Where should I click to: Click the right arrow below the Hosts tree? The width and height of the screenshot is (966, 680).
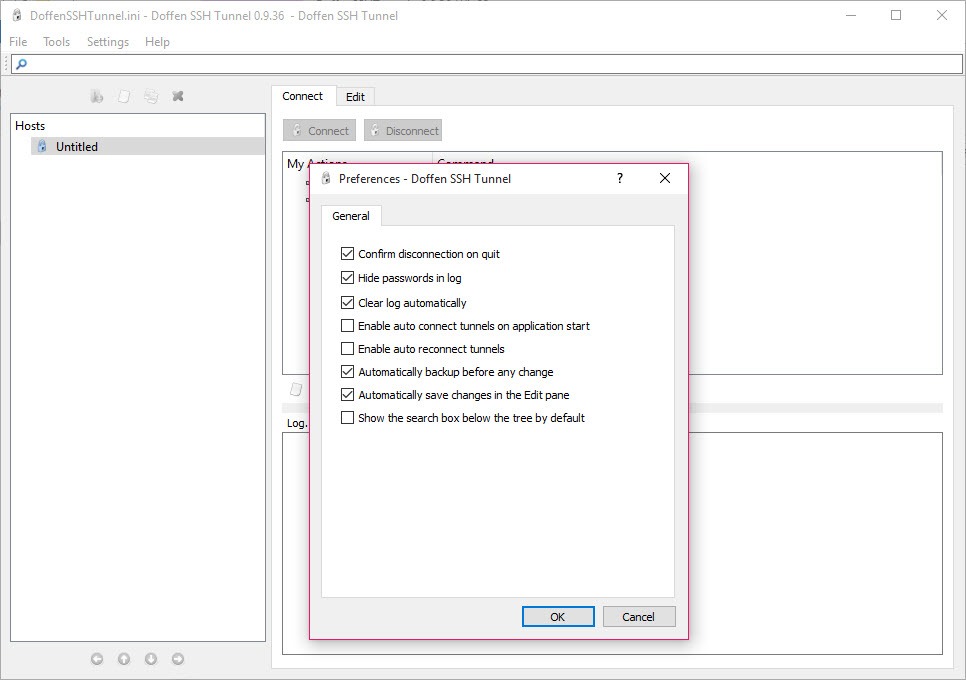click(x=178, y=659)
